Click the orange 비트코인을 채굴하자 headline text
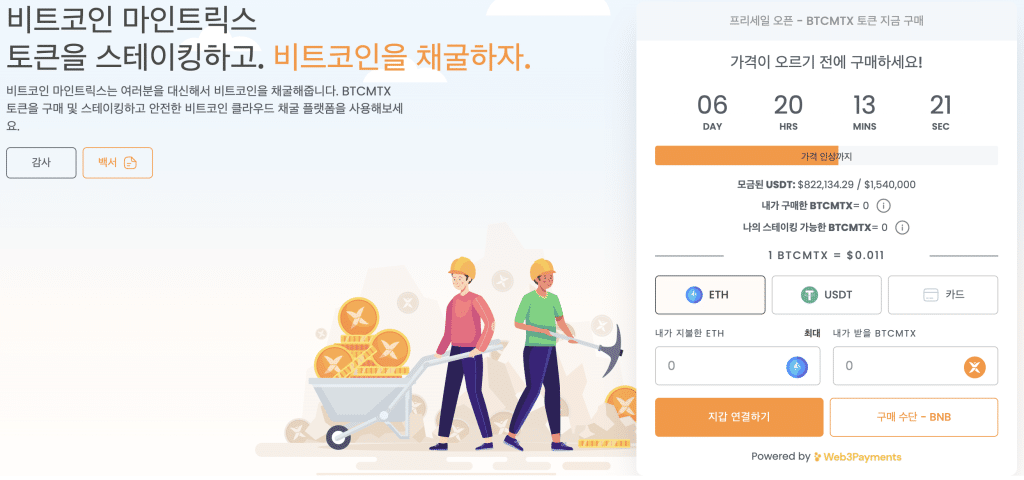The image size is (1024, 480). click(x=401, y=58)
